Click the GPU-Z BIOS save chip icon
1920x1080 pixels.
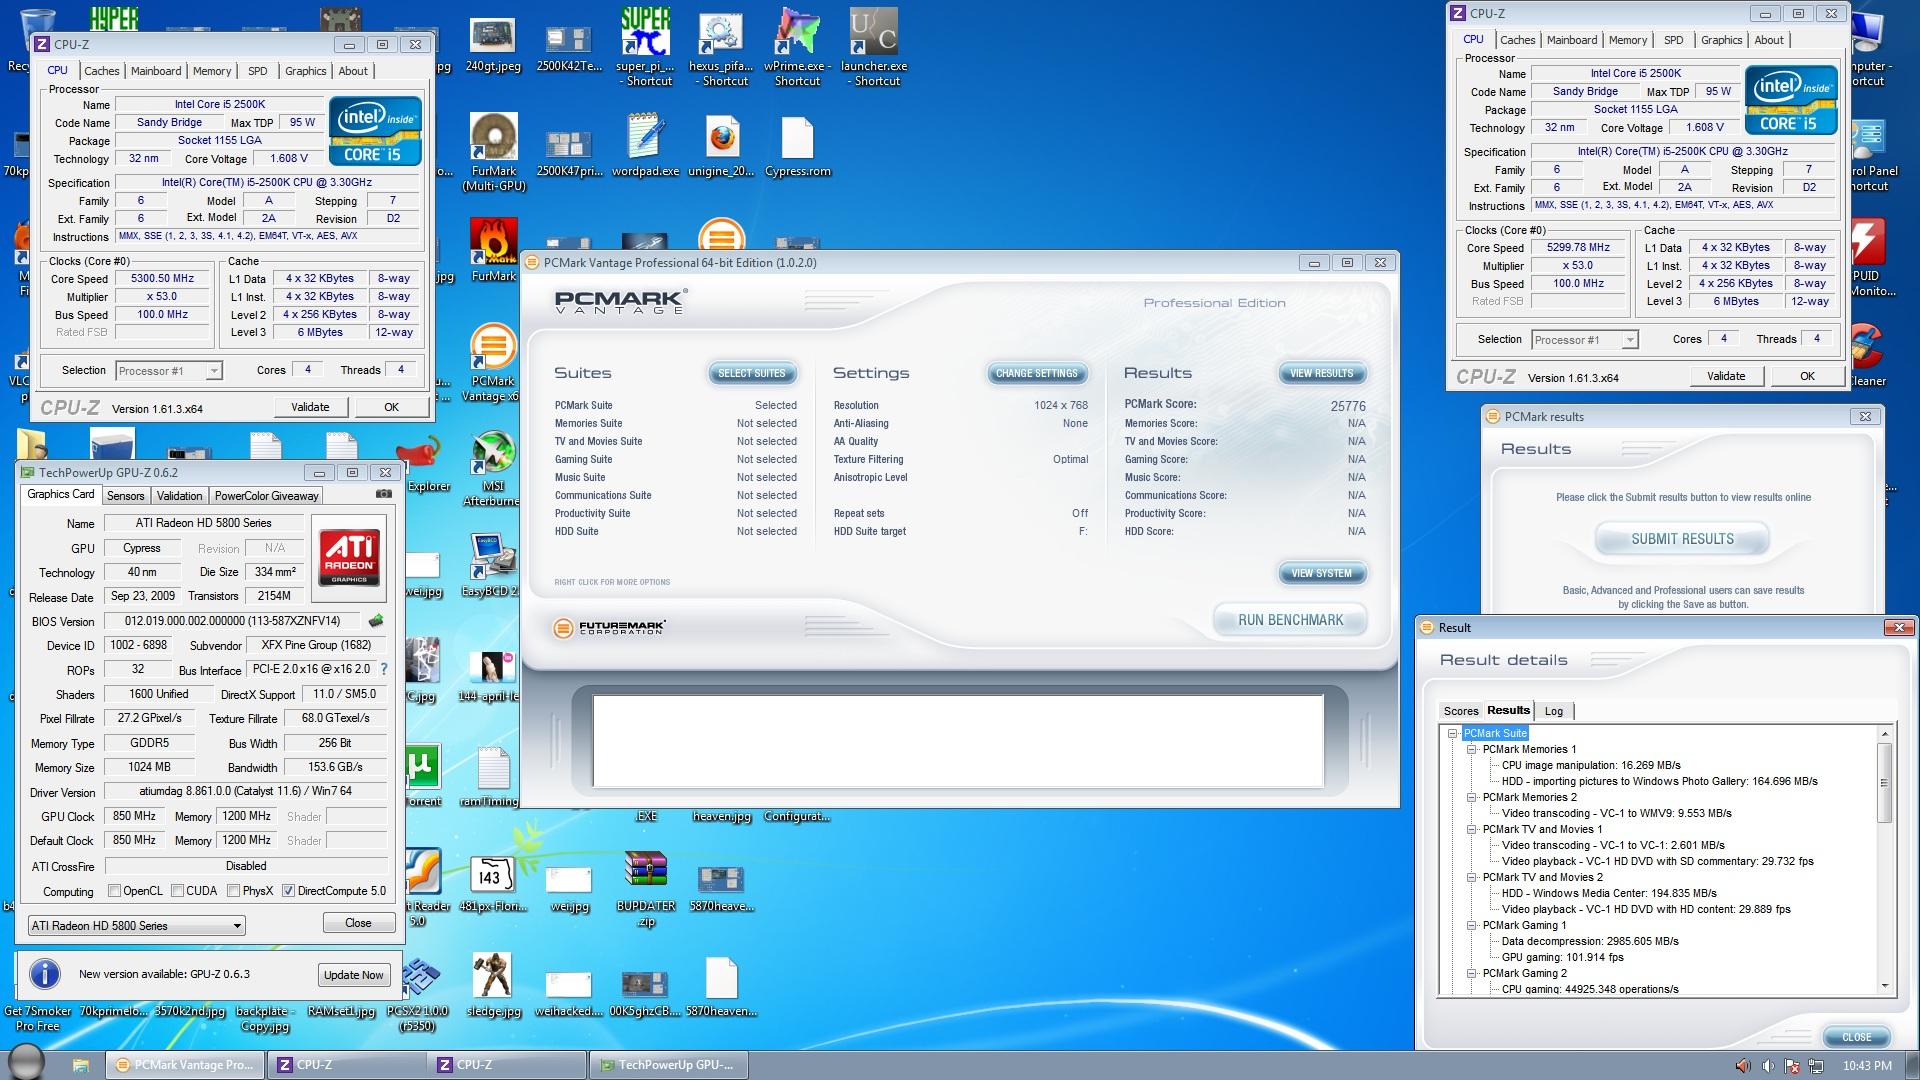tap(376, 621)
